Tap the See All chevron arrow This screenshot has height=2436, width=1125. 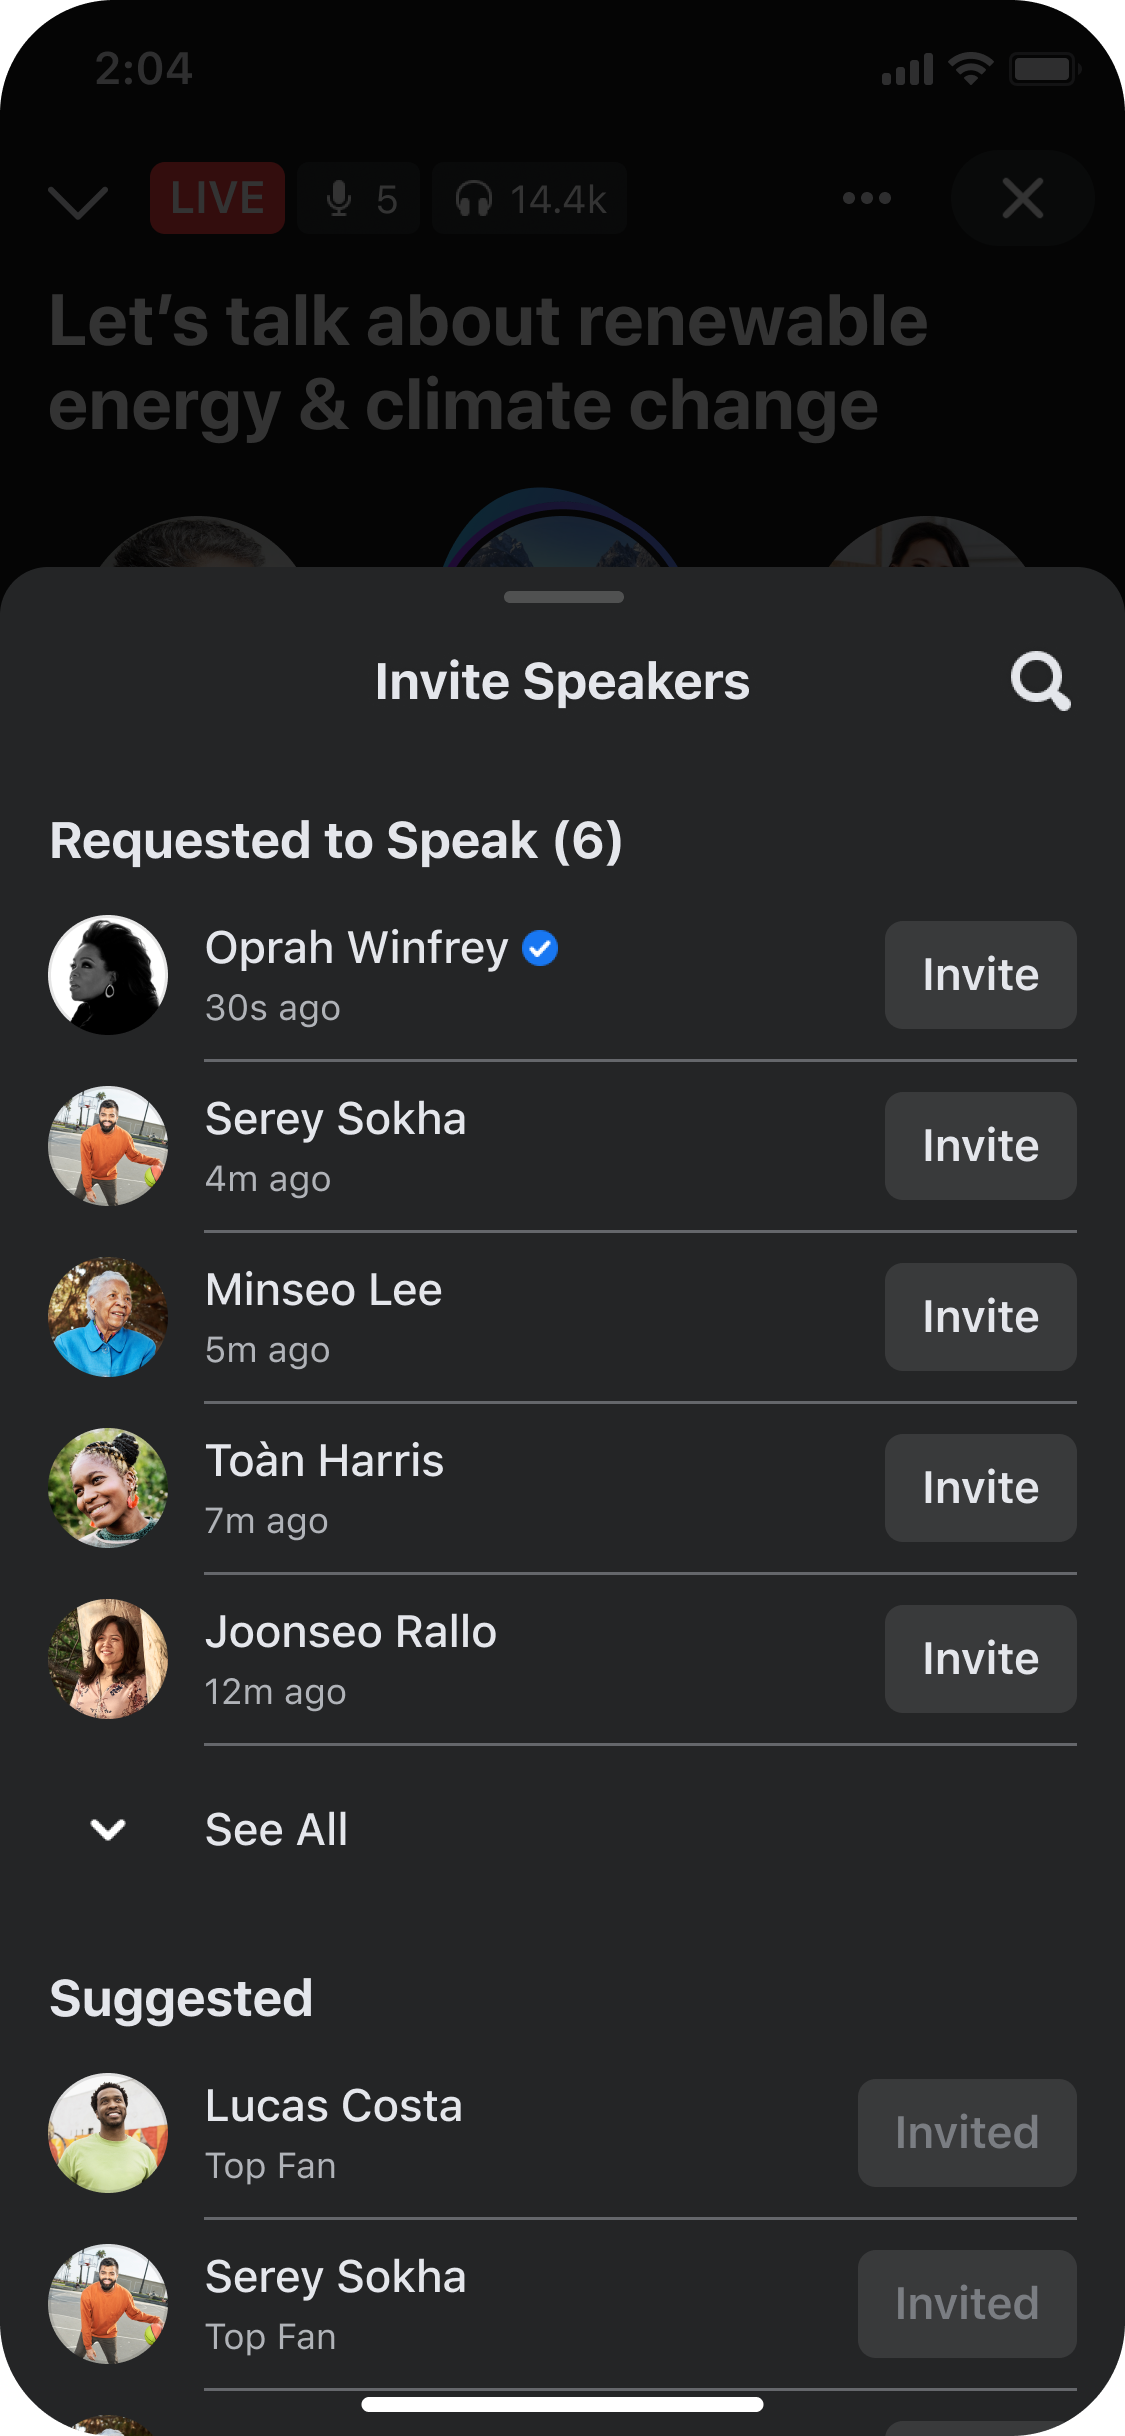[x=108, y=1830]
